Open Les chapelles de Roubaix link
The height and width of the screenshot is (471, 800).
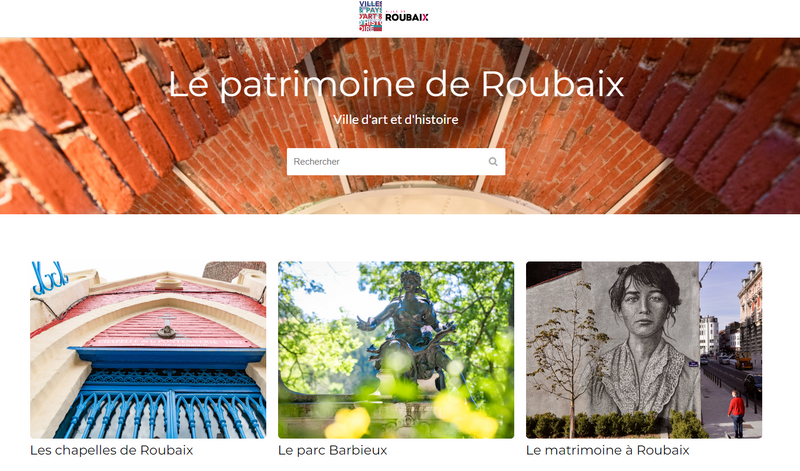[x=112, y=450]
